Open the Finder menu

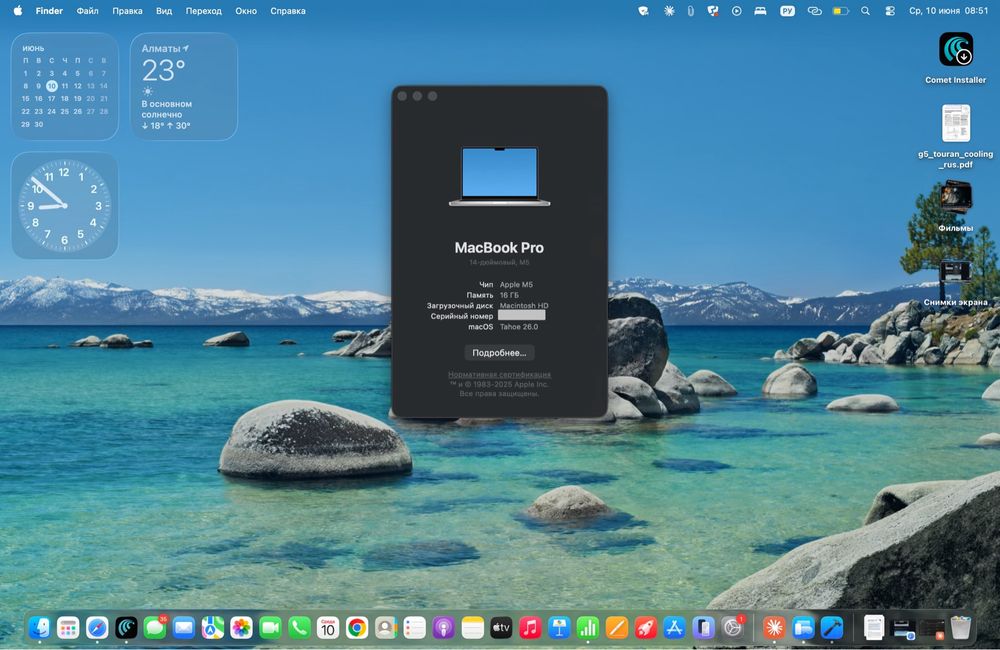49,11
